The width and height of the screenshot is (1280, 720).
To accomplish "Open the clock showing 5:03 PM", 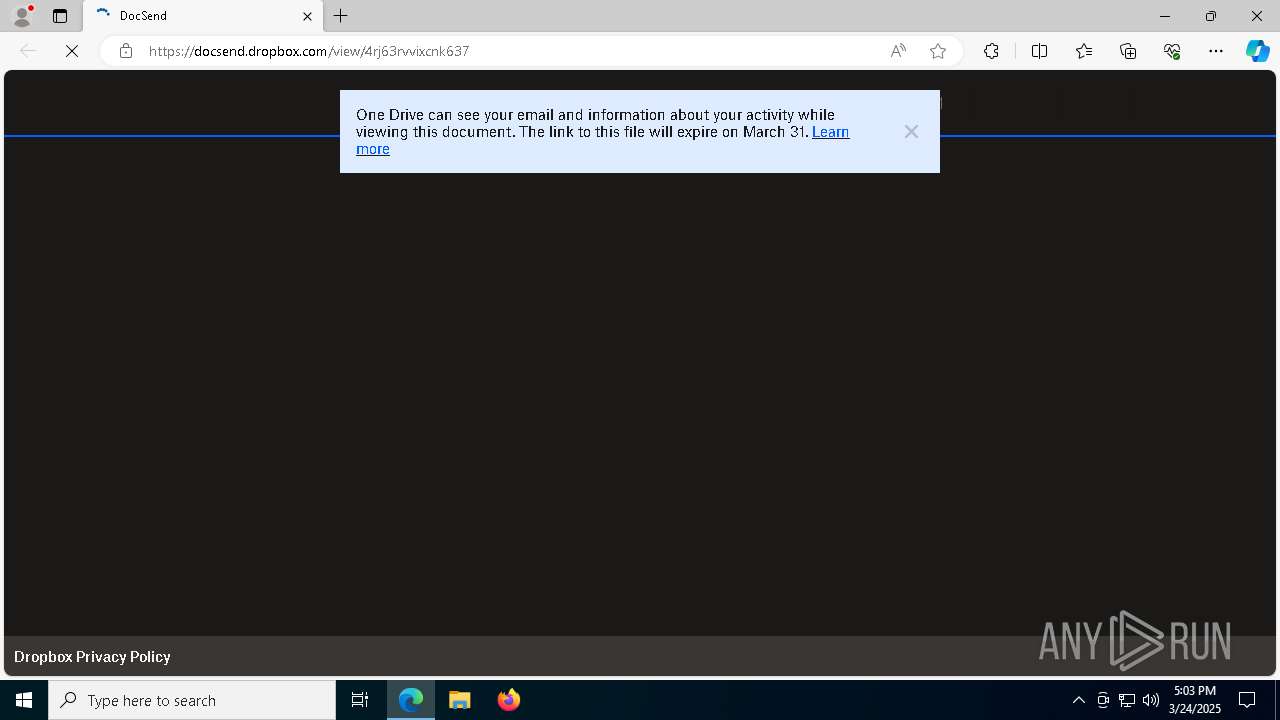I will point(1195,700).
